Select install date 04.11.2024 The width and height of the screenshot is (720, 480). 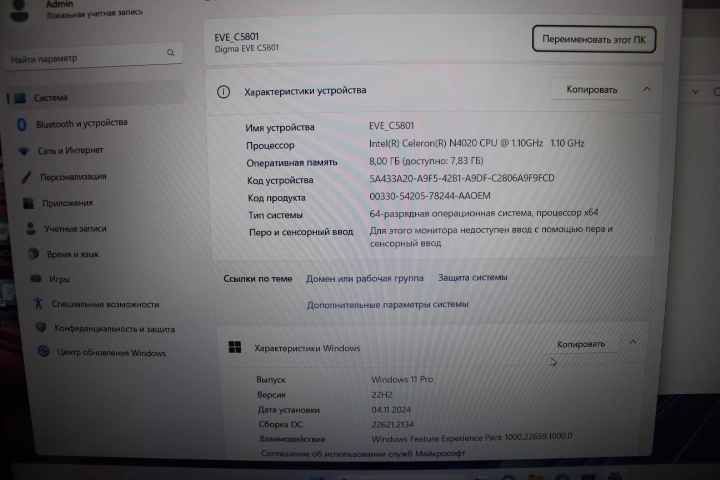[391, 409]
